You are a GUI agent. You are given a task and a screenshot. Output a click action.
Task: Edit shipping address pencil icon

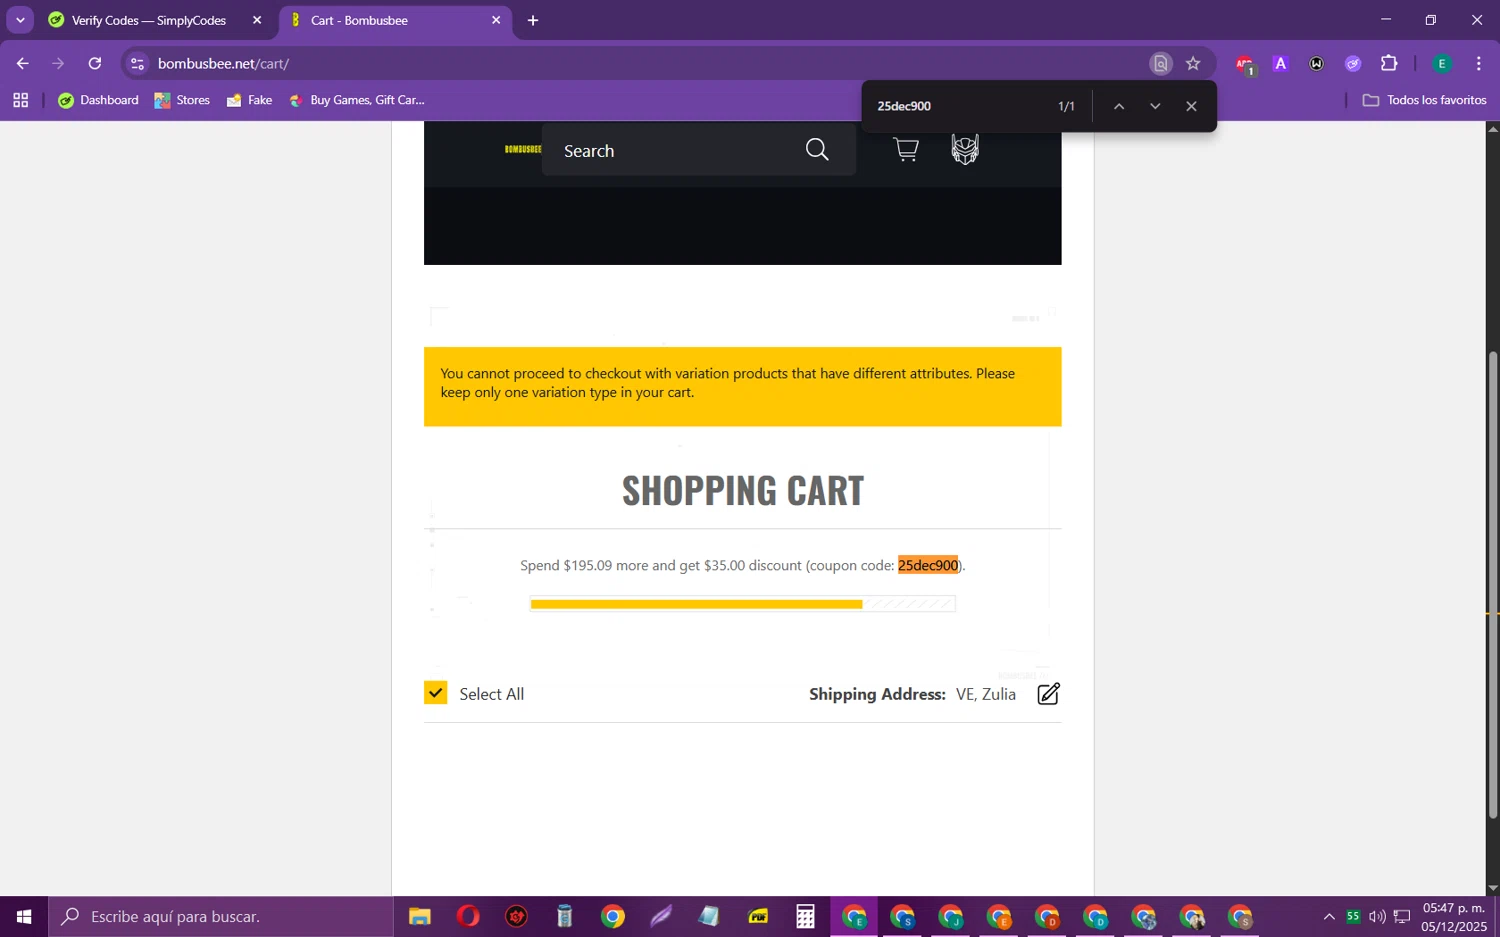coord(1048,694)
